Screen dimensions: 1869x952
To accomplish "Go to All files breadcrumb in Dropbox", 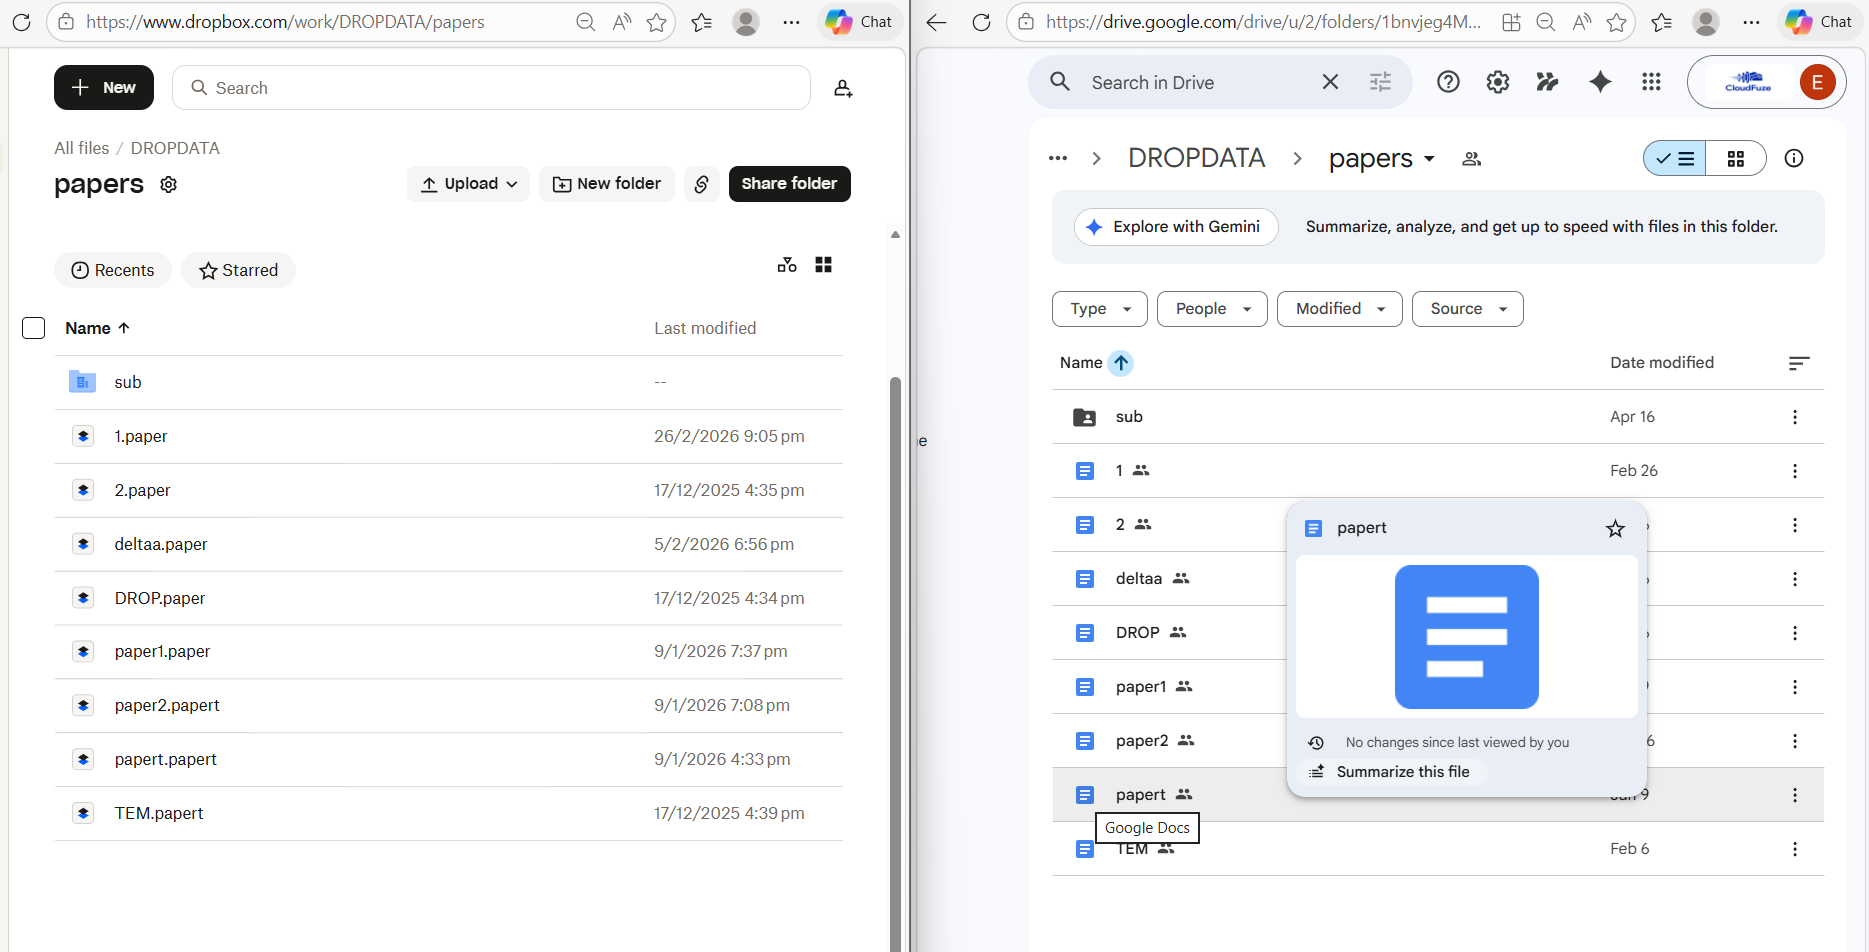I will 82,148.
